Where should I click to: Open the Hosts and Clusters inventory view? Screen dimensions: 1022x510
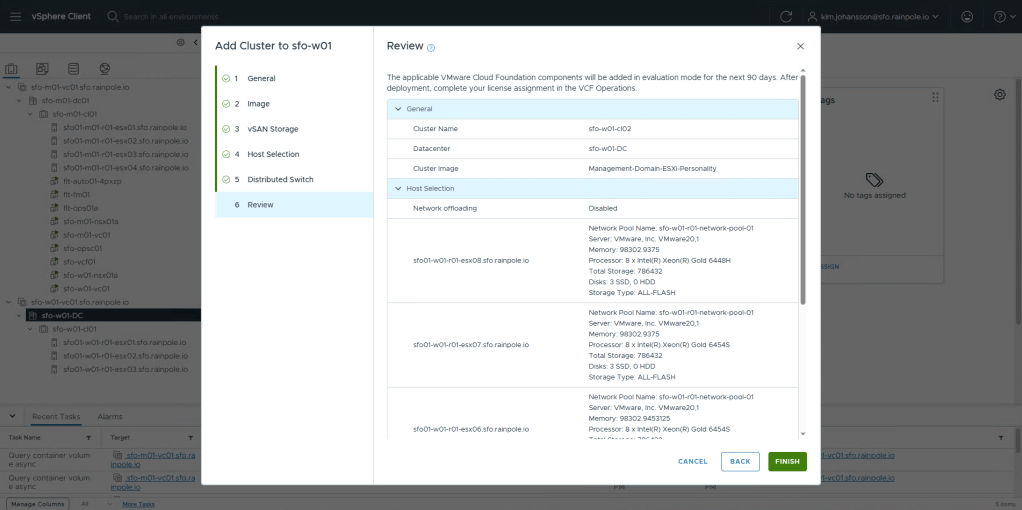click(x=12, y=69)
